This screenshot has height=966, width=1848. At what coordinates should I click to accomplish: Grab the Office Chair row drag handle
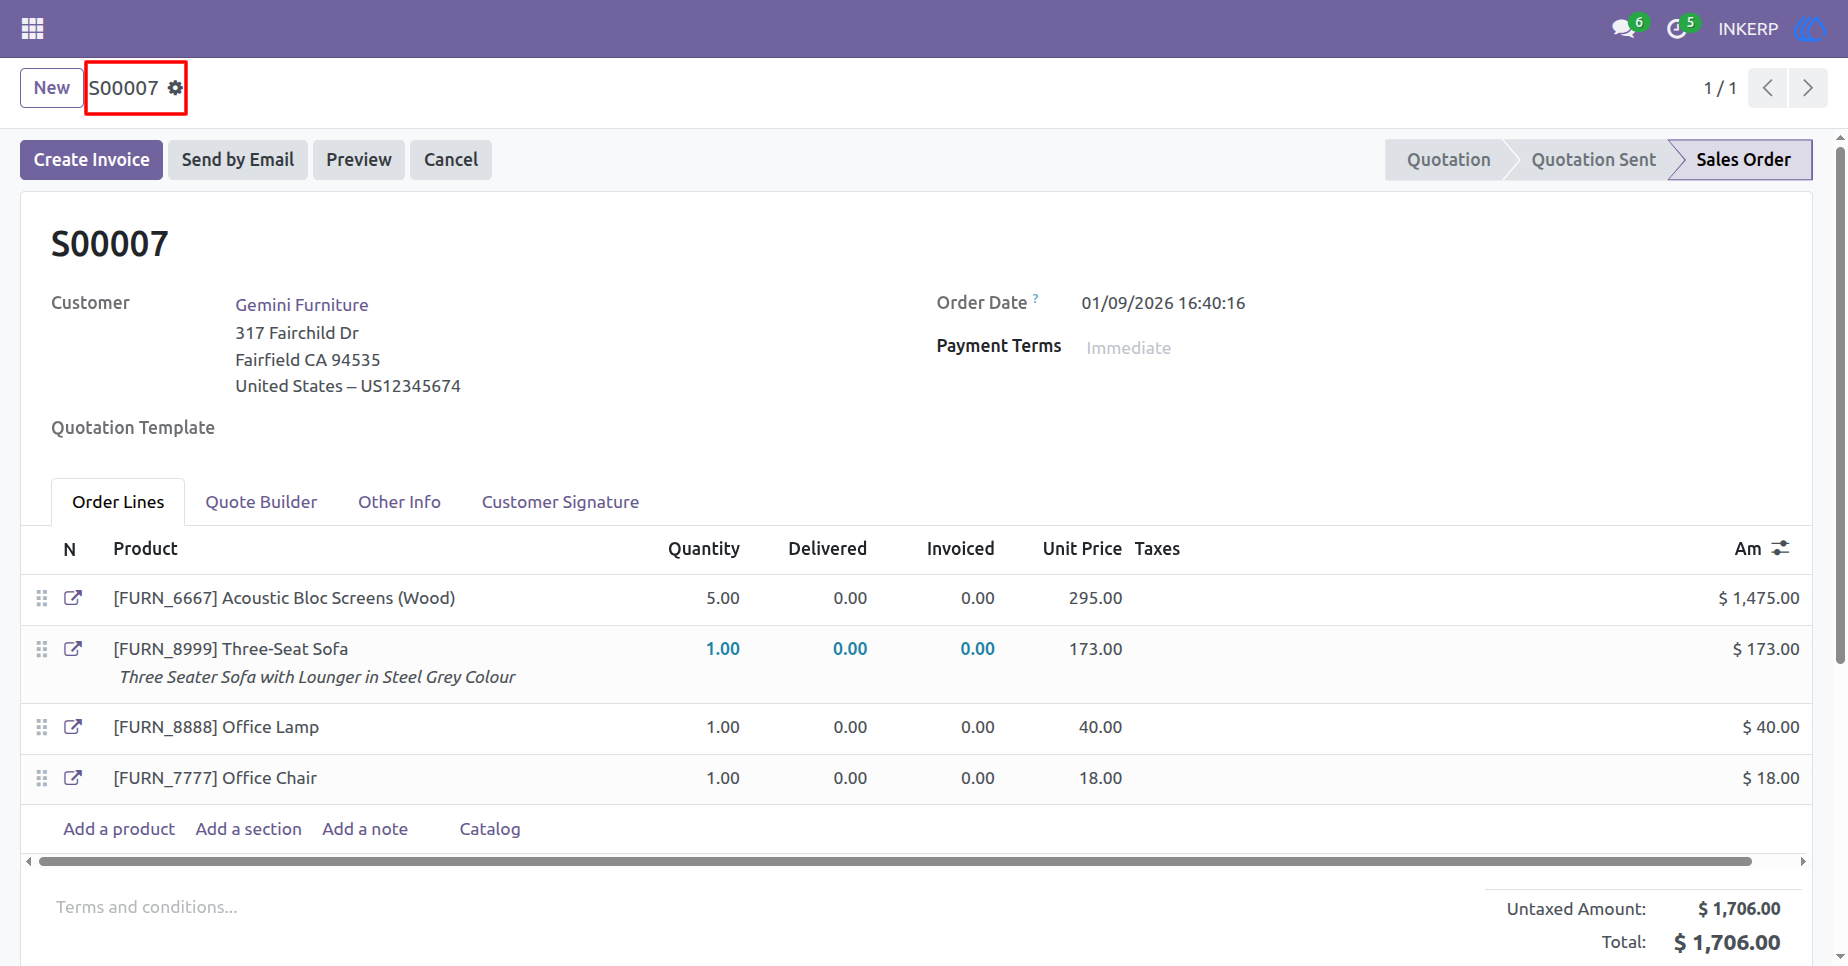tap(42, 778)
